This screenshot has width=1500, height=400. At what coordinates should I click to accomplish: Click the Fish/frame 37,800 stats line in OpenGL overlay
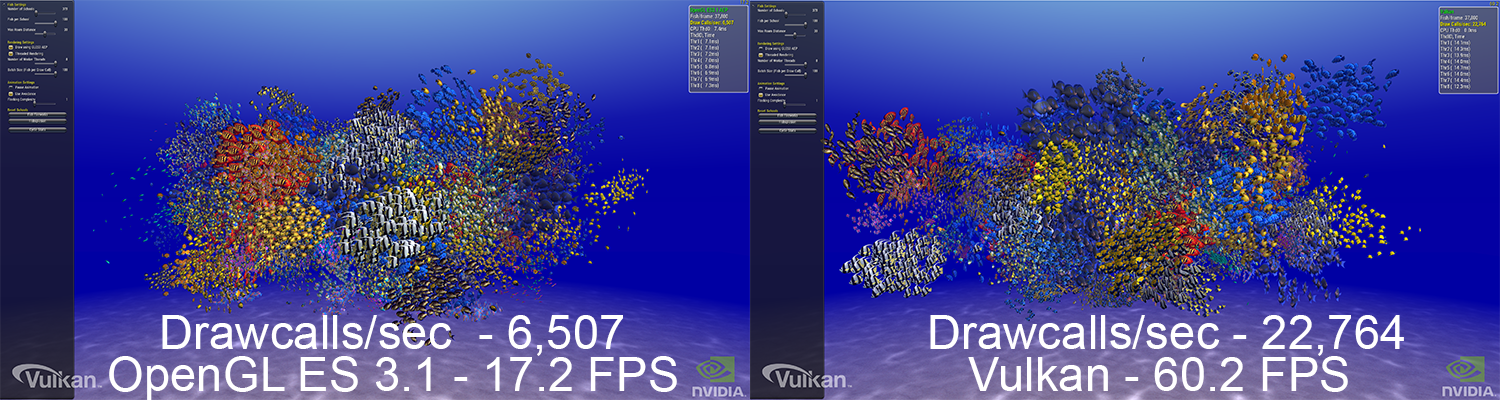(708, 16)
